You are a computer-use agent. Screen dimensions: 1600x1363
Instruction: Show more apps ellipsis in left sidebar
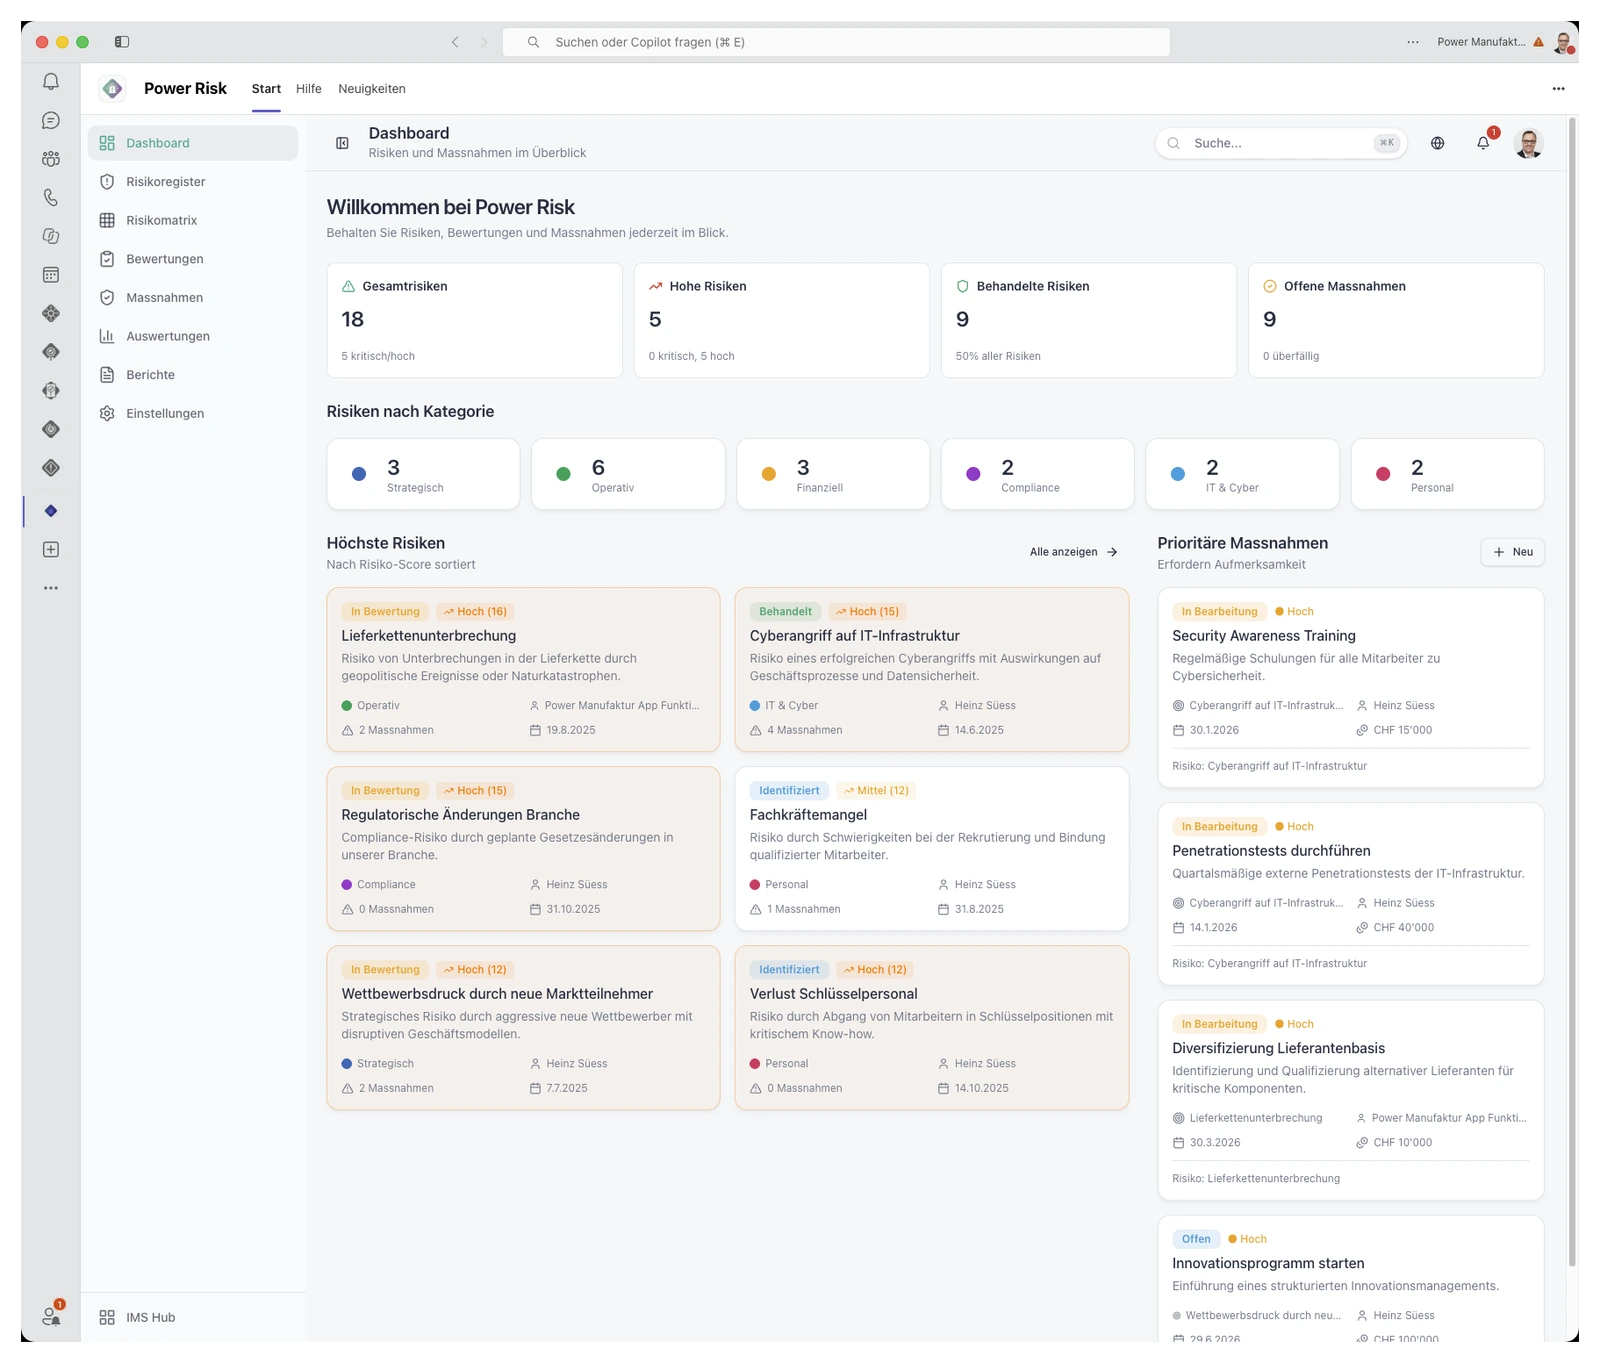51,588
